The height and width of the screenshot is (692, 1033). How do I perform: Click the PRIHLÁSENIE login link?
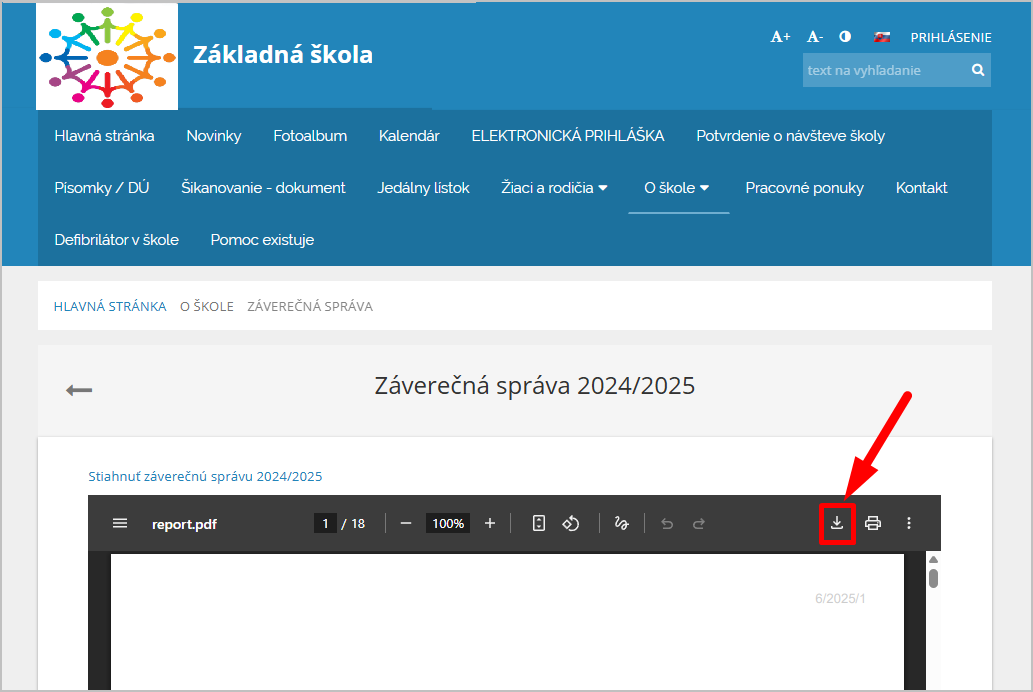point(950,37)
